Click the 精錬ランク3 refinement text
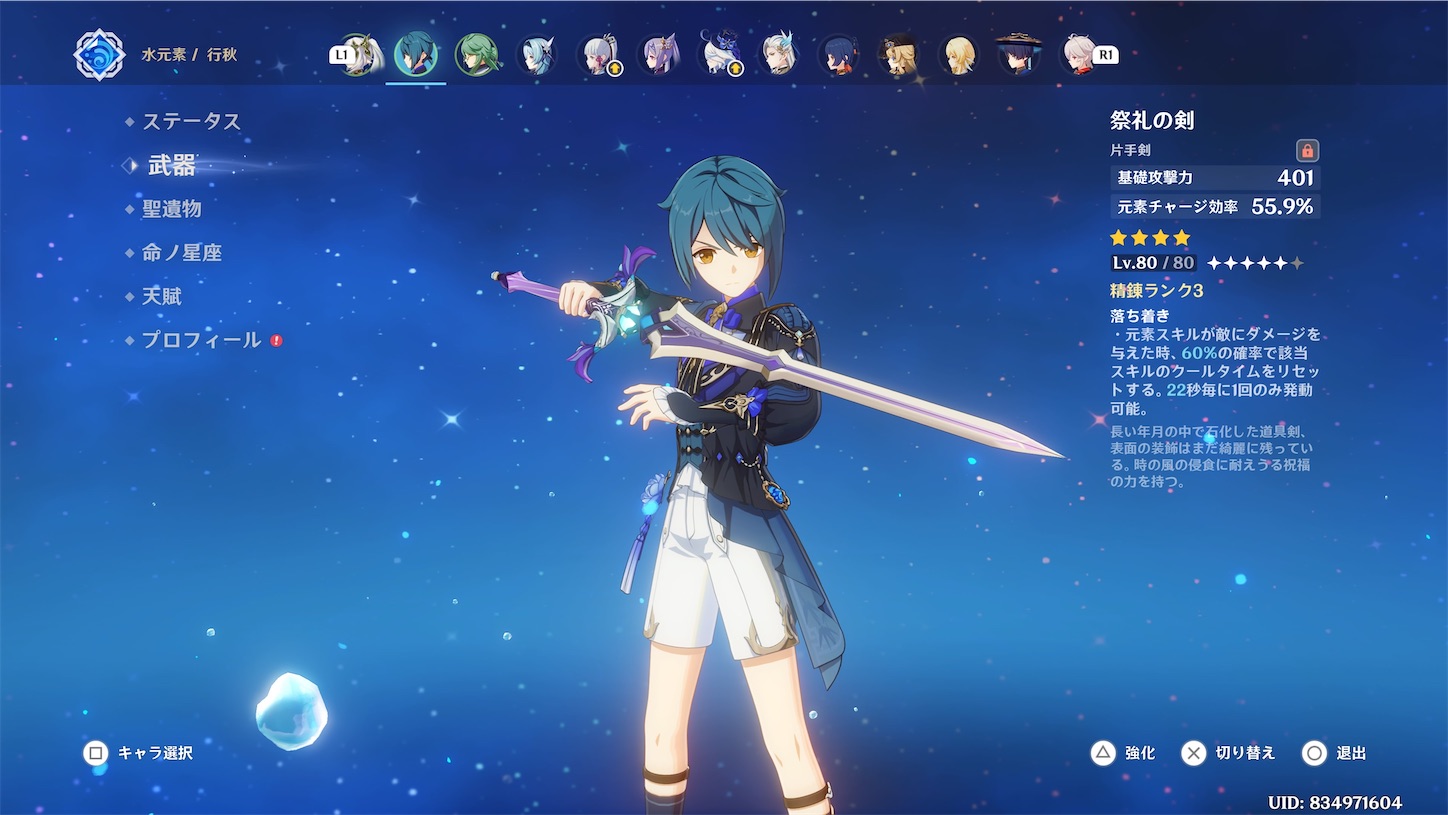Image resolution: width=1448 pixels, height=815 pixels. [x=1156, y=291]
